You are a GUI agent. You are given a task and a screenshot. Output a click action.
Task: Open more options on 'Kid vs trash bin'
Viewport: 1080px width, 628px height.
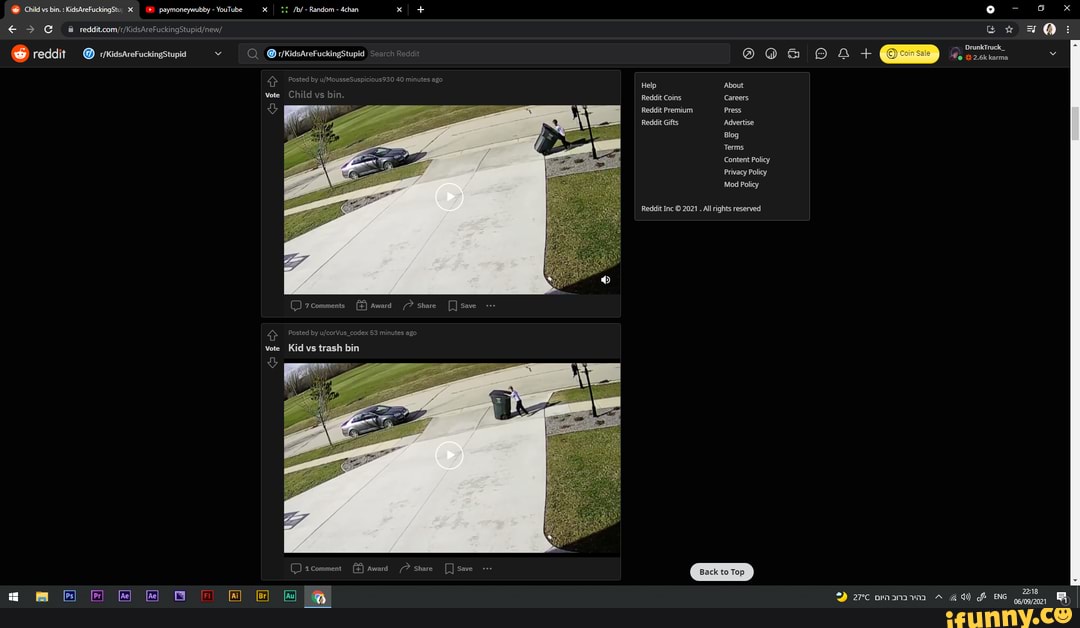487,568
